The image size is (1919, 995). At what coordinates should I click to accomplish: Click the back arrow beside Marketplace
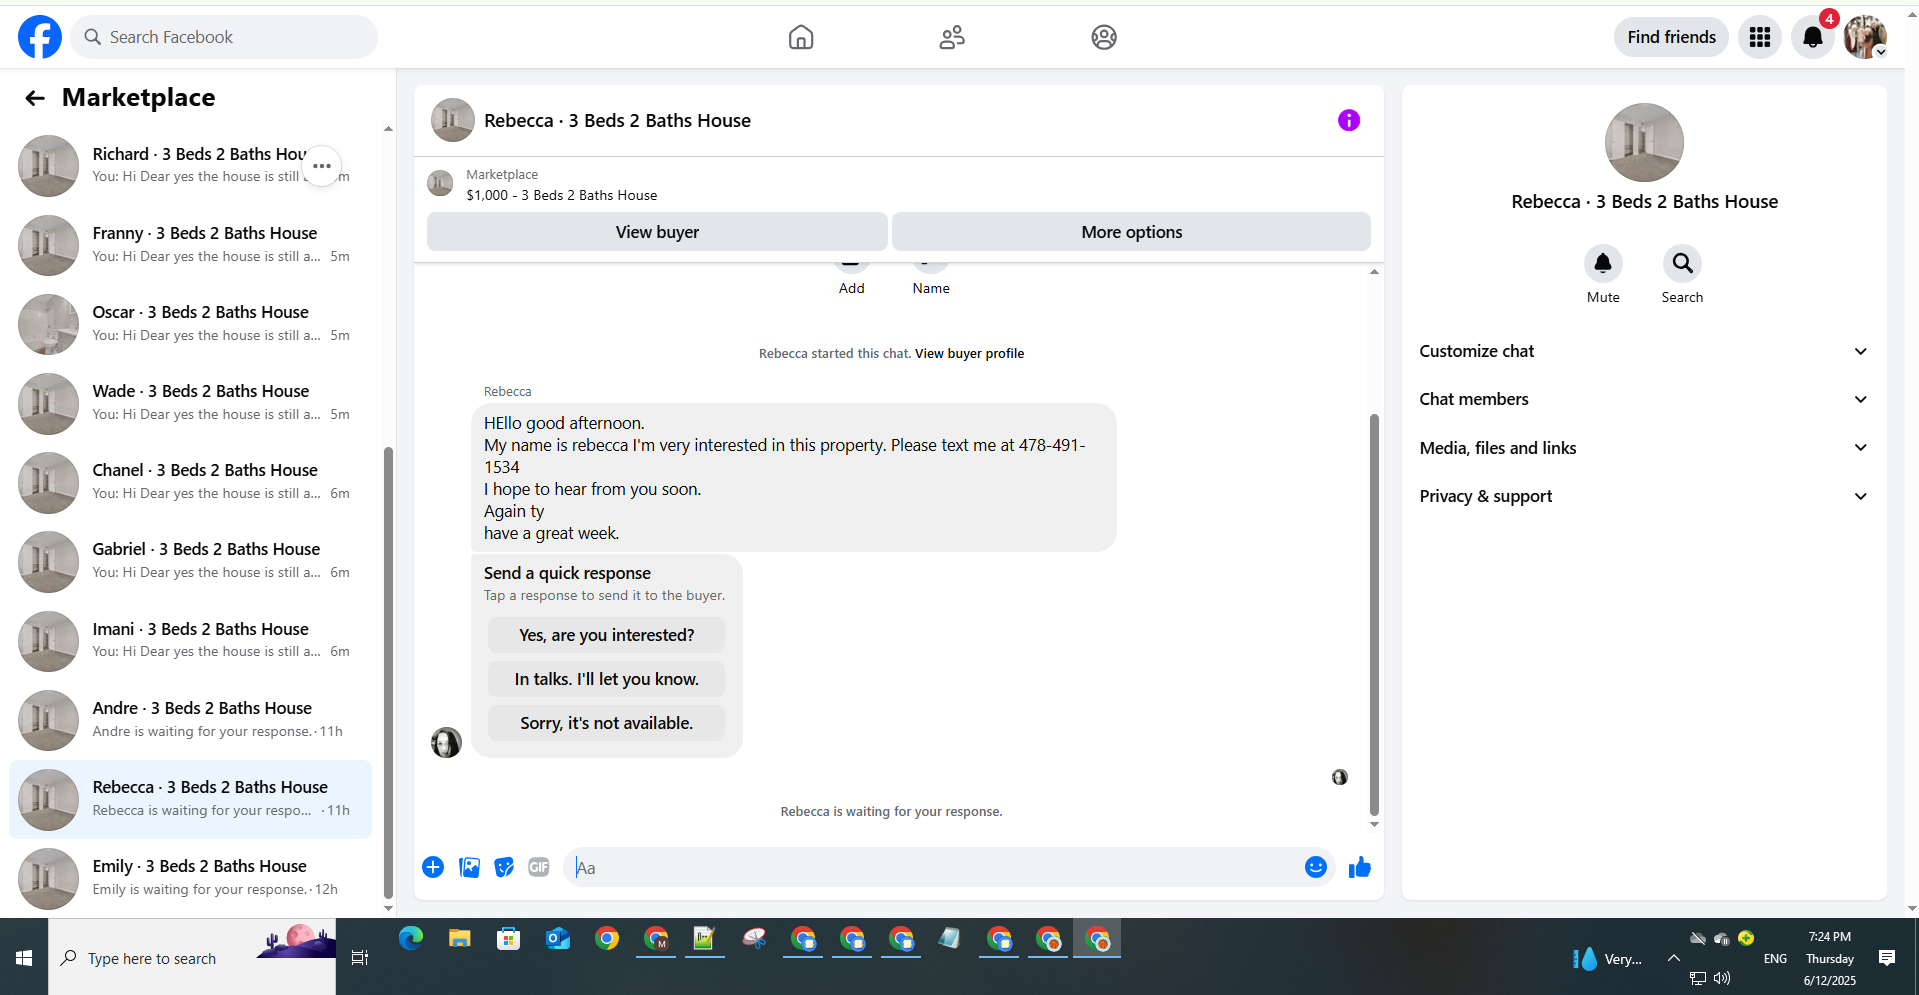(x=35, y=98)
